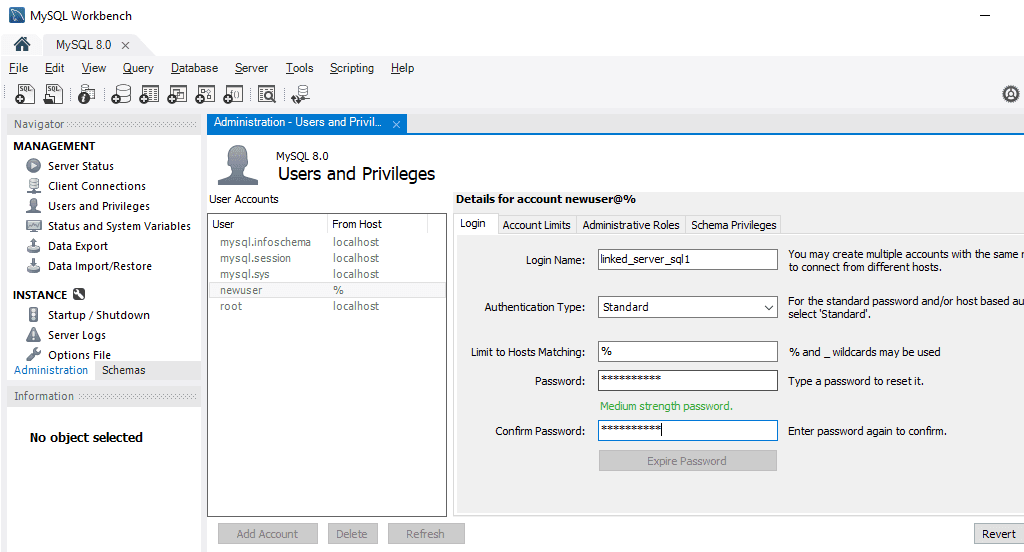The image size is (1024, 552).
Task: Click the Delete account button
Action: coord(351,534)
